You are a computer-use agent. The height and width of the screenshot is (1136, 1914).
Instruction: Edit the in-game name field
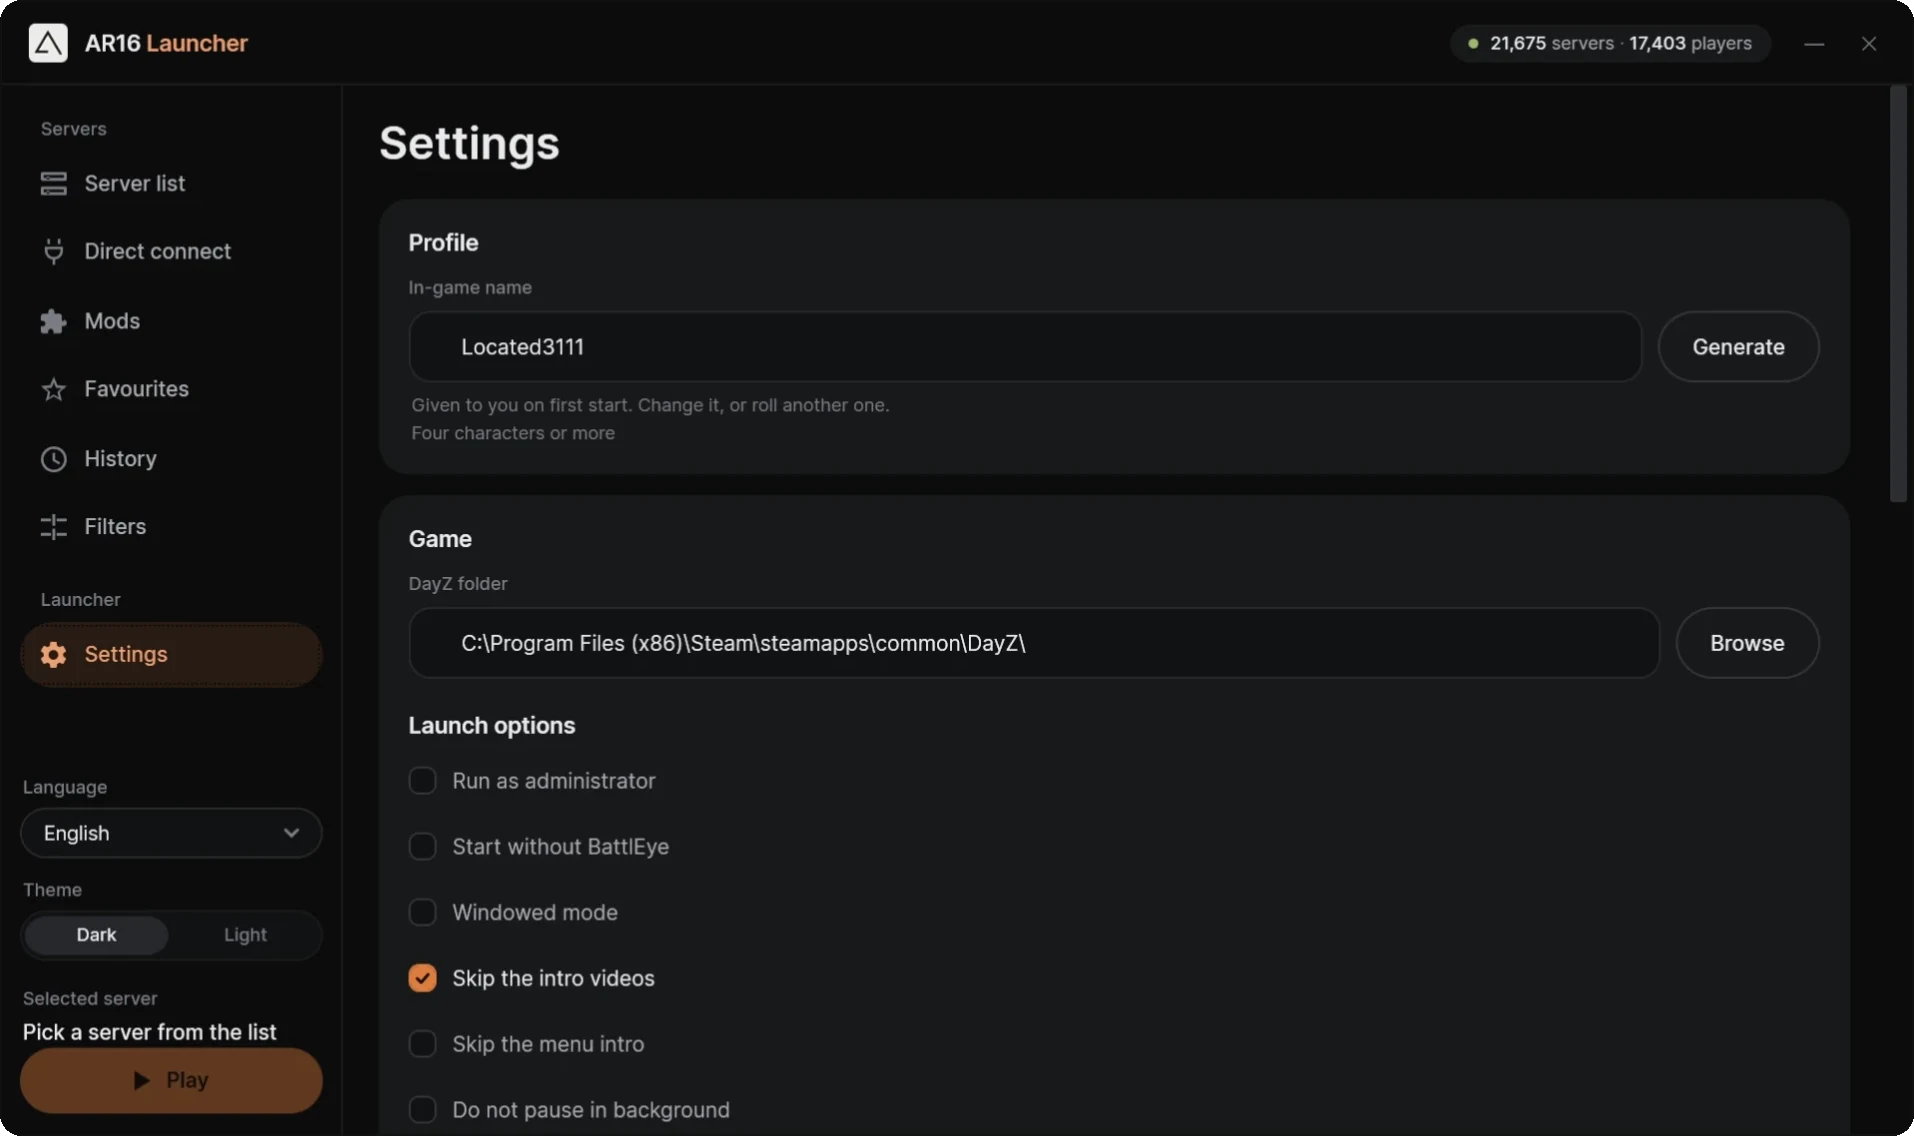(x=1025, y=347)
